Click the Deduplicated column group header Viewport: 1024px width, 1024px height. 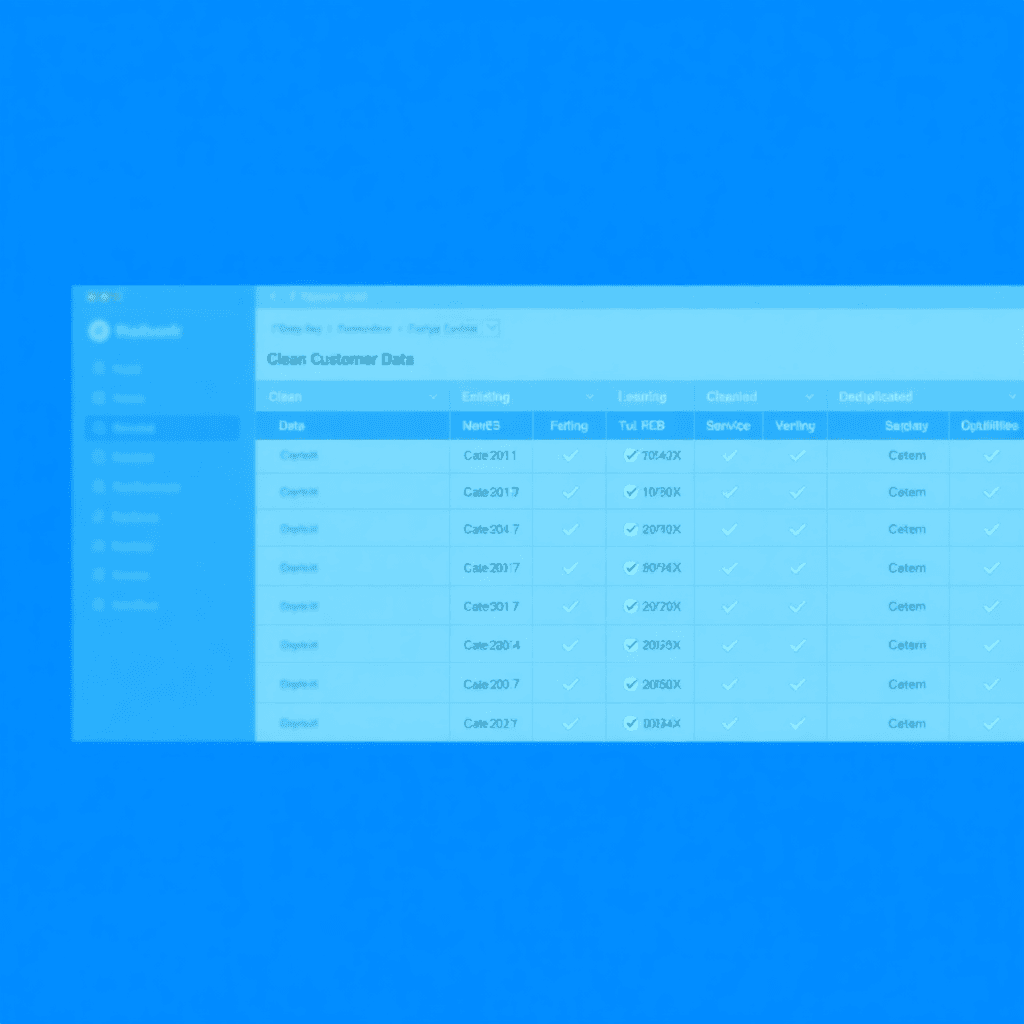click(875, 397)
